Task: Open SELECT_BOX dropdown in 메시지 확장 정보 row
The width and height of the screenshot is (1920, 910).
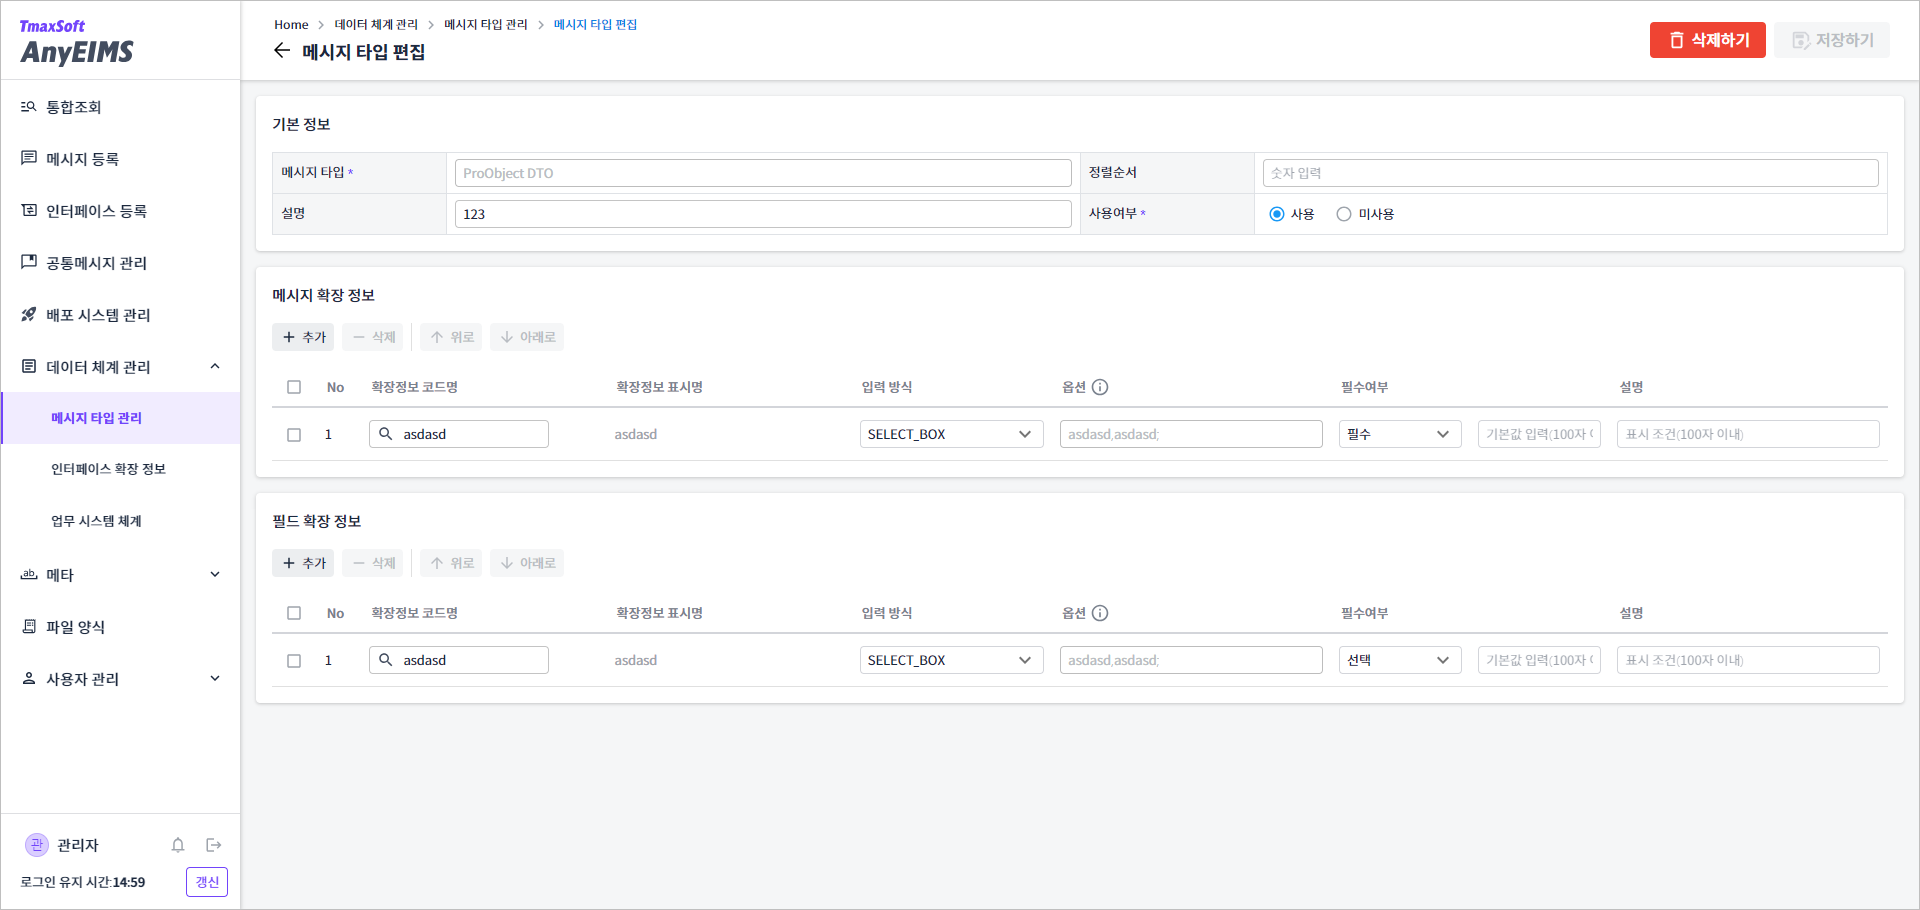Action: pos(951,434)
